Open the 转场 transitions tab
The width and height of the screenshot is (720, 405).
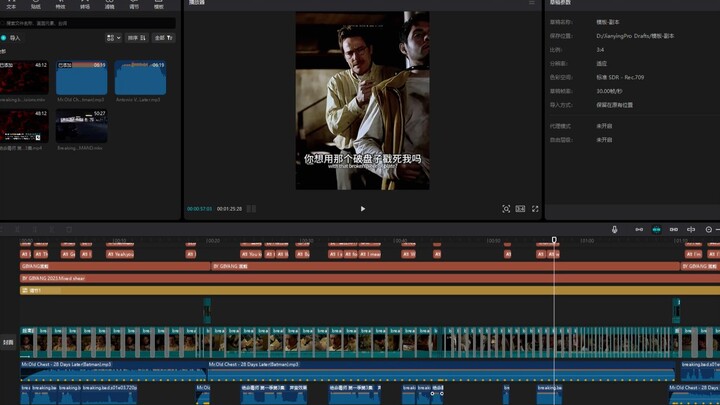pos(85,5)
